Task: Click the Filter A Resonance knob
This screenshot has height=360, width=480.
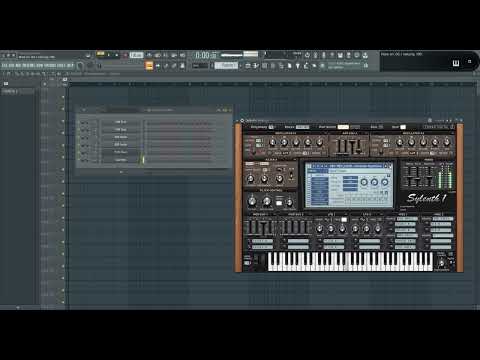Action: click(x=264, y=179)
